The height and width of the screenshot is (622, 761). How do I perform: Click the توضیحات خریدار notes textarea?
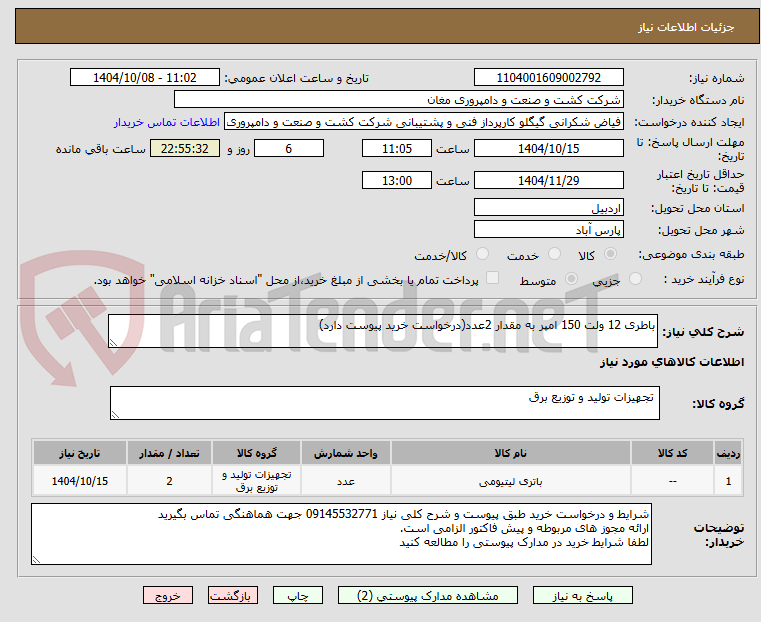pyautogui.click(x=341, y=534)
